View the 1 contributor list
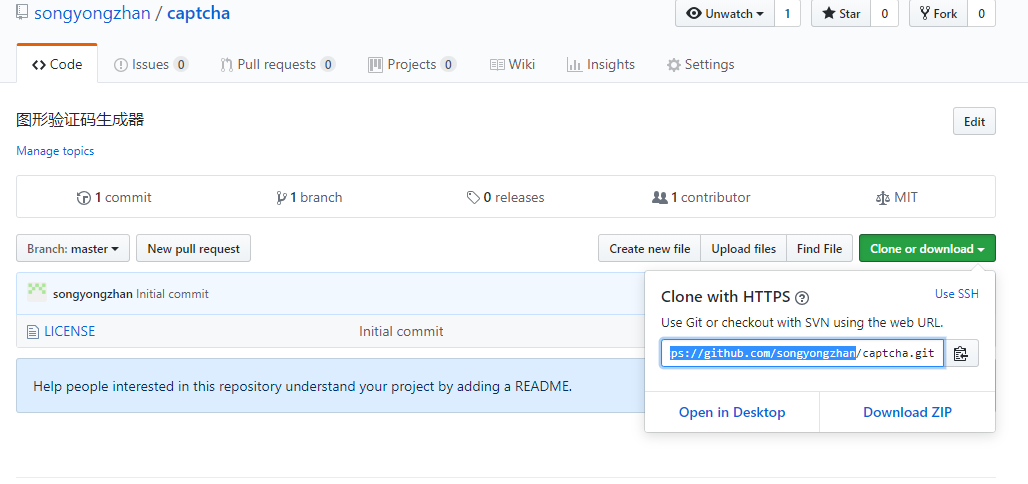Image resolution: width=1028 pixels, height=484 pixels. pyautogui.click(x=701, y=197)
